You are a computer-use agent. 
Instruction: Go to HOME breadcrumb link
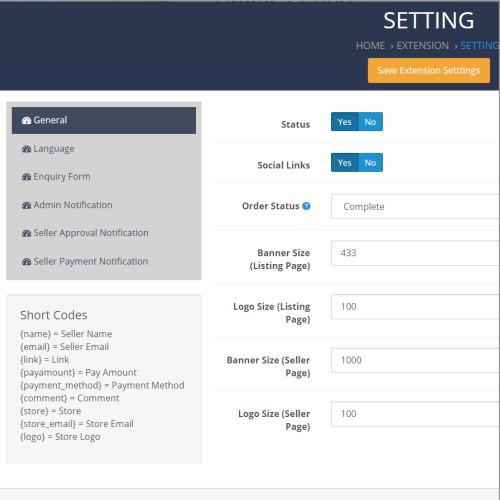[x=370, y=46]
